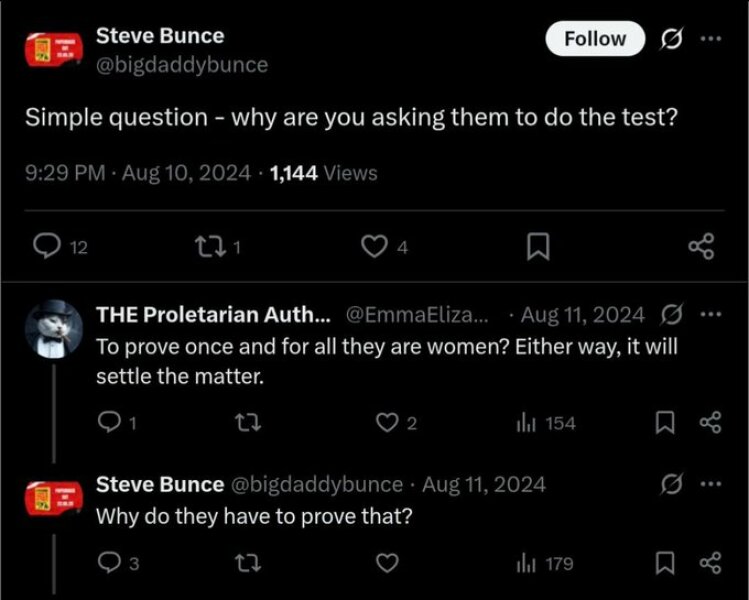
Task: Open more options menu on main tweet
Action: (x=709, y=39)
